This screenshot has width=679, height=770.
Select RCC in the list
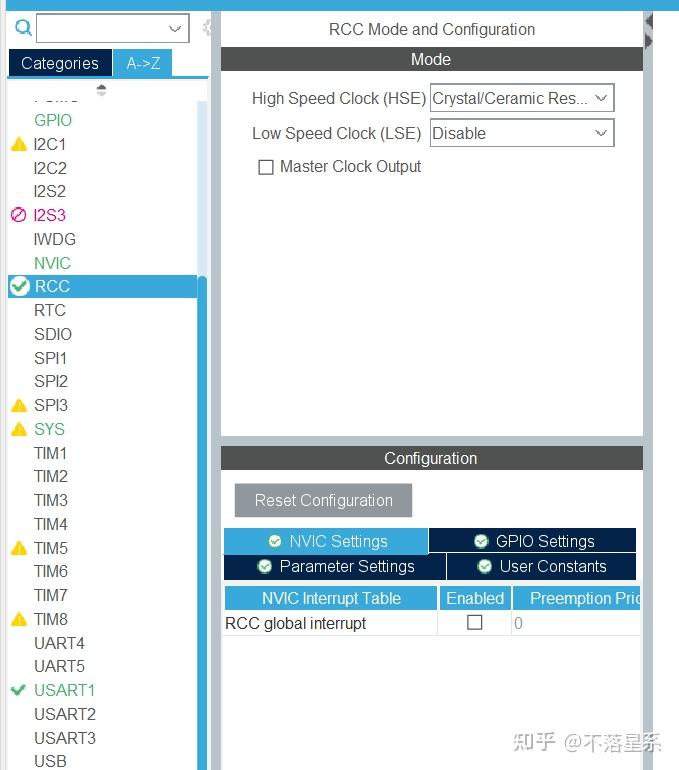(x=103, y=286)
